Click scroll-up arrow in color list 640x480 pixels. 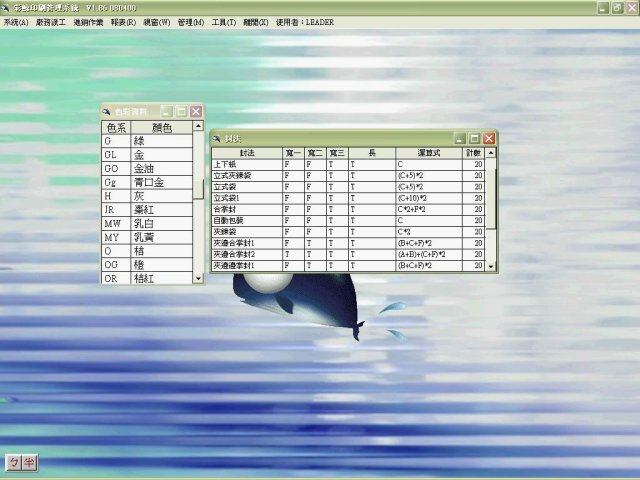[199, 127]
